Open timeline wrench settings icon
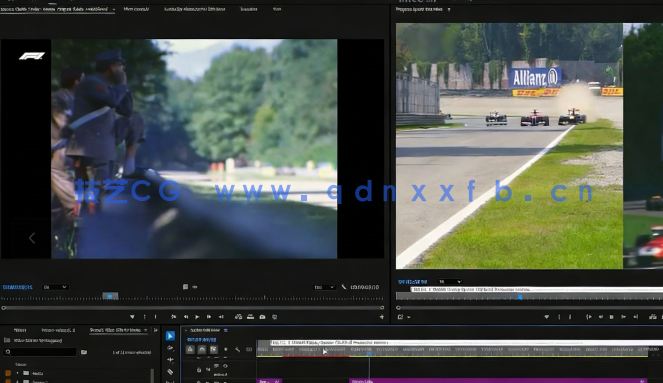 (238, 350)
